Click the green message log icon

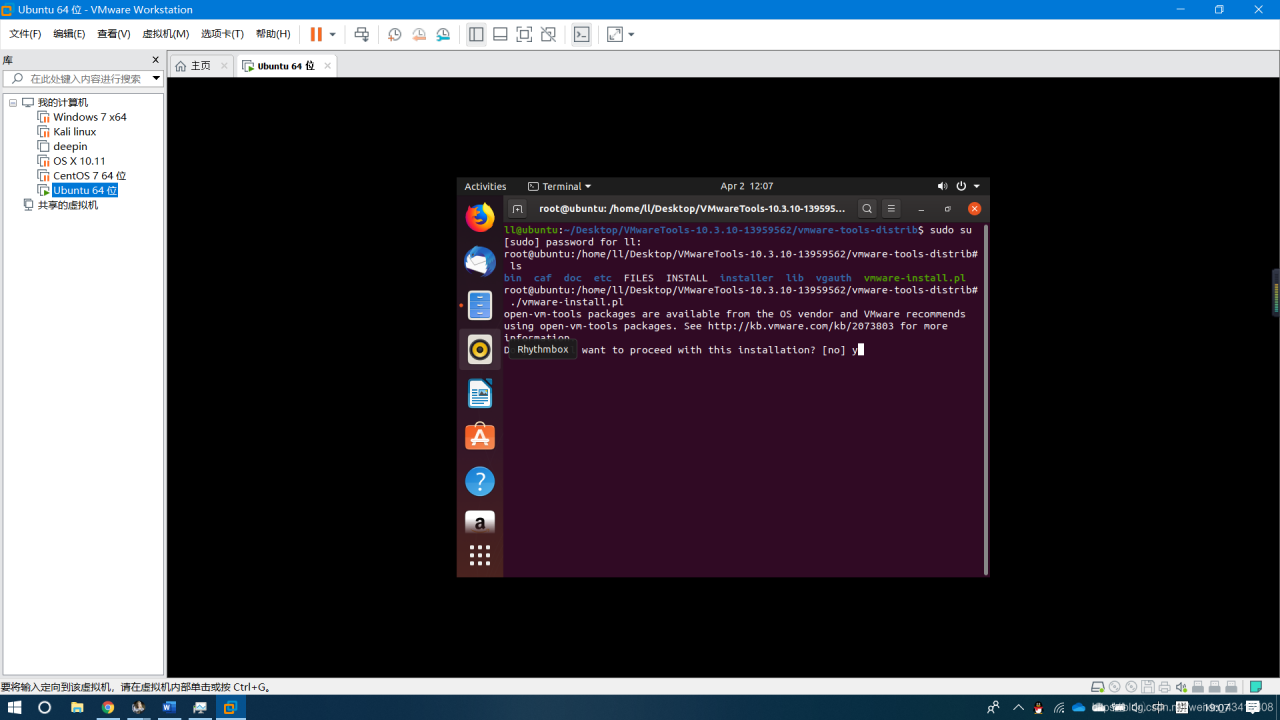tap(1256, 686)
